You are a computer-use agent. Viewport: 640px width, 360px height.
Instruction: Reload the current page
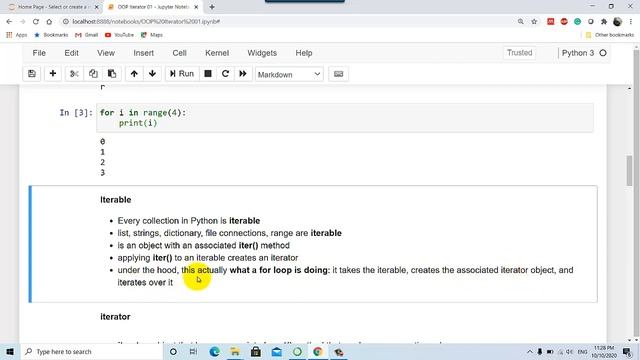[x=36, y=21]
